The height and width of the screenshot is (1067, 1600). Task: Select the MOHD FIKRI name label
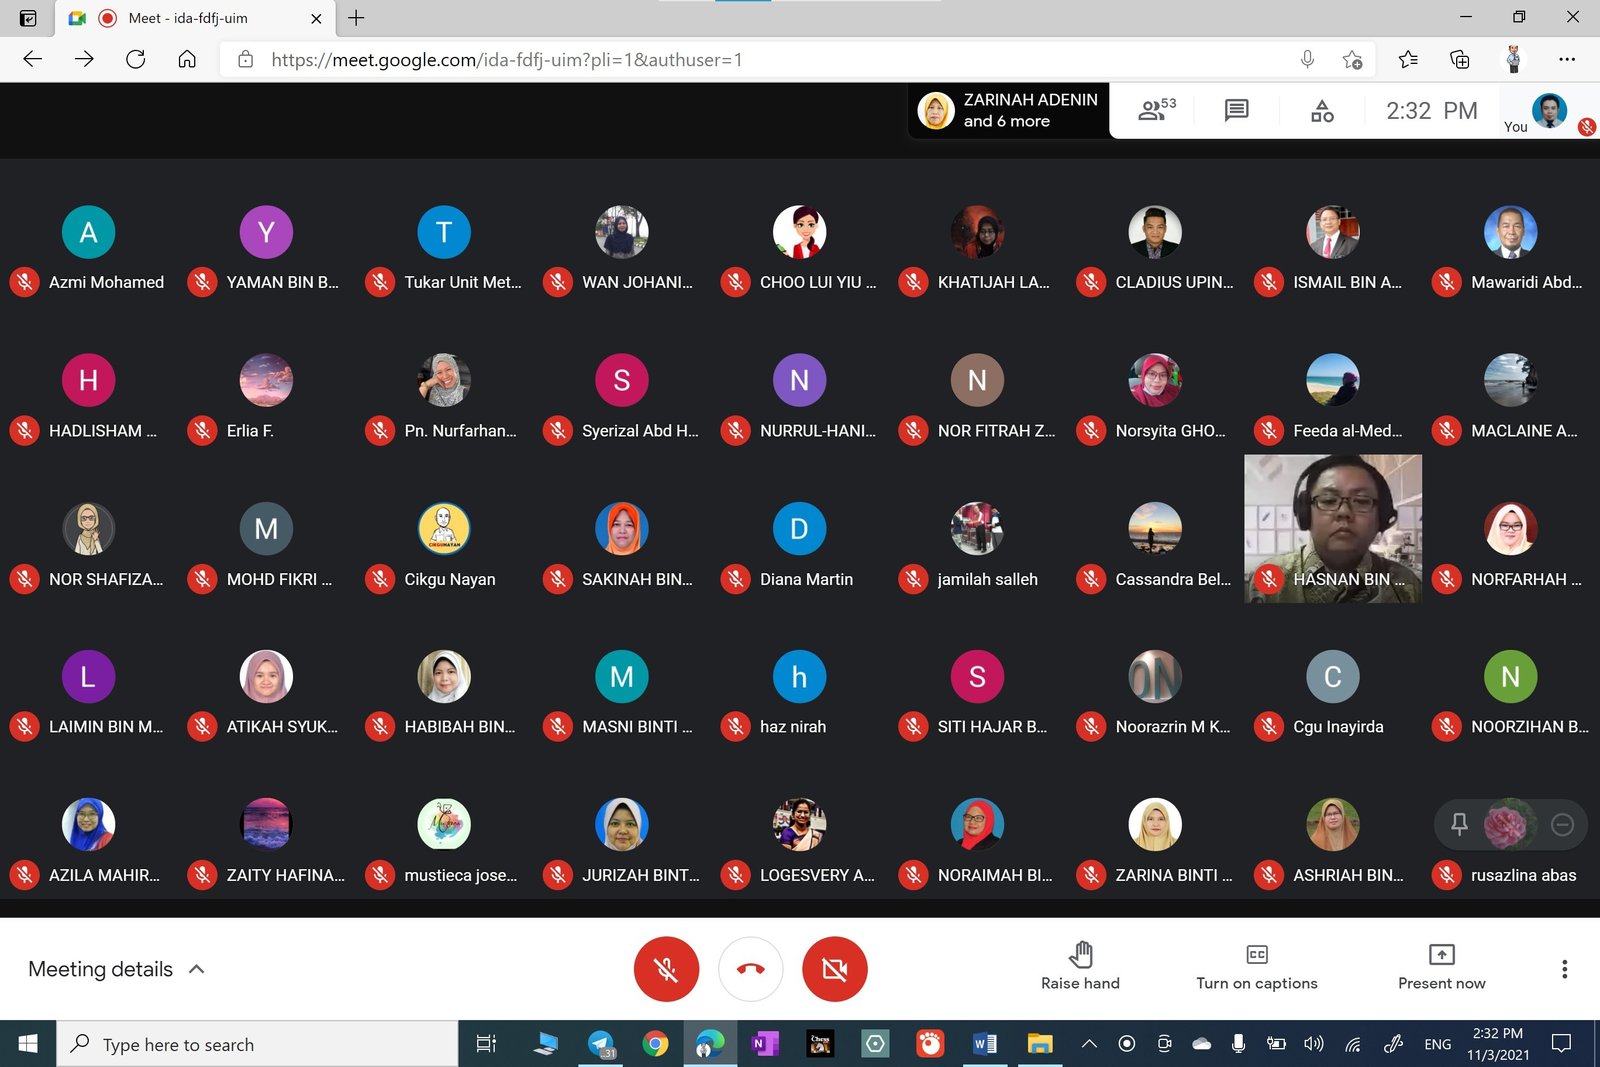(x=279, y=579)
